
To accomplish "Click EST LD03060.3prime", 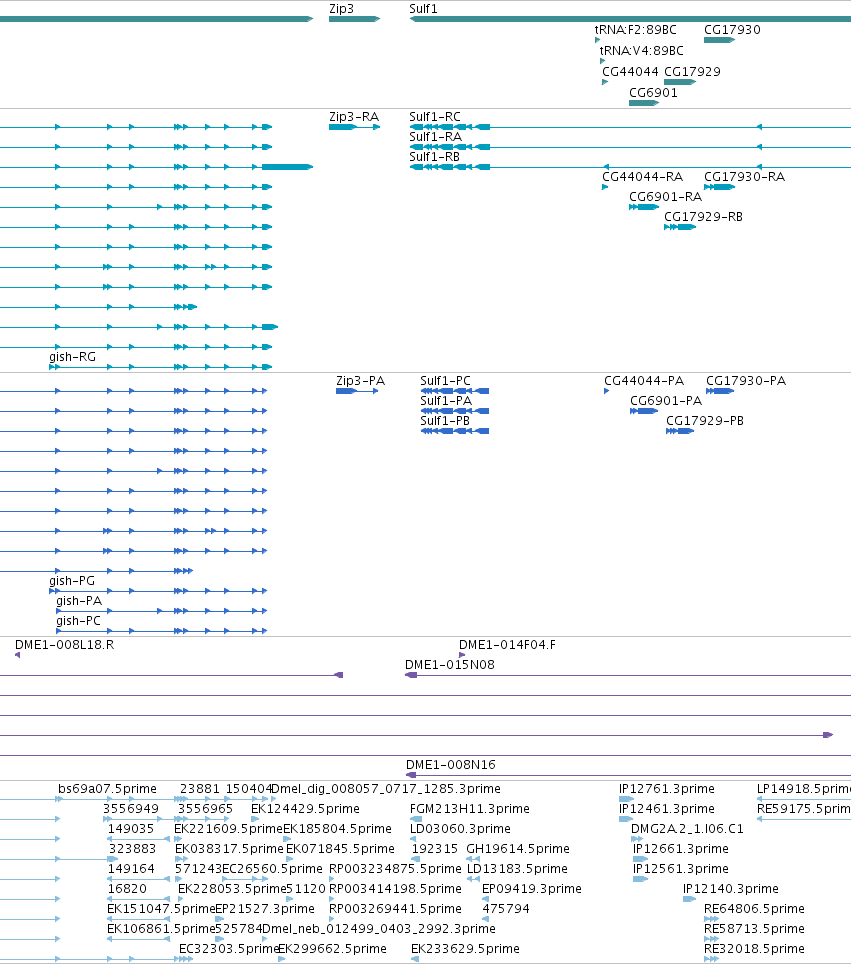I will (460, 829).
